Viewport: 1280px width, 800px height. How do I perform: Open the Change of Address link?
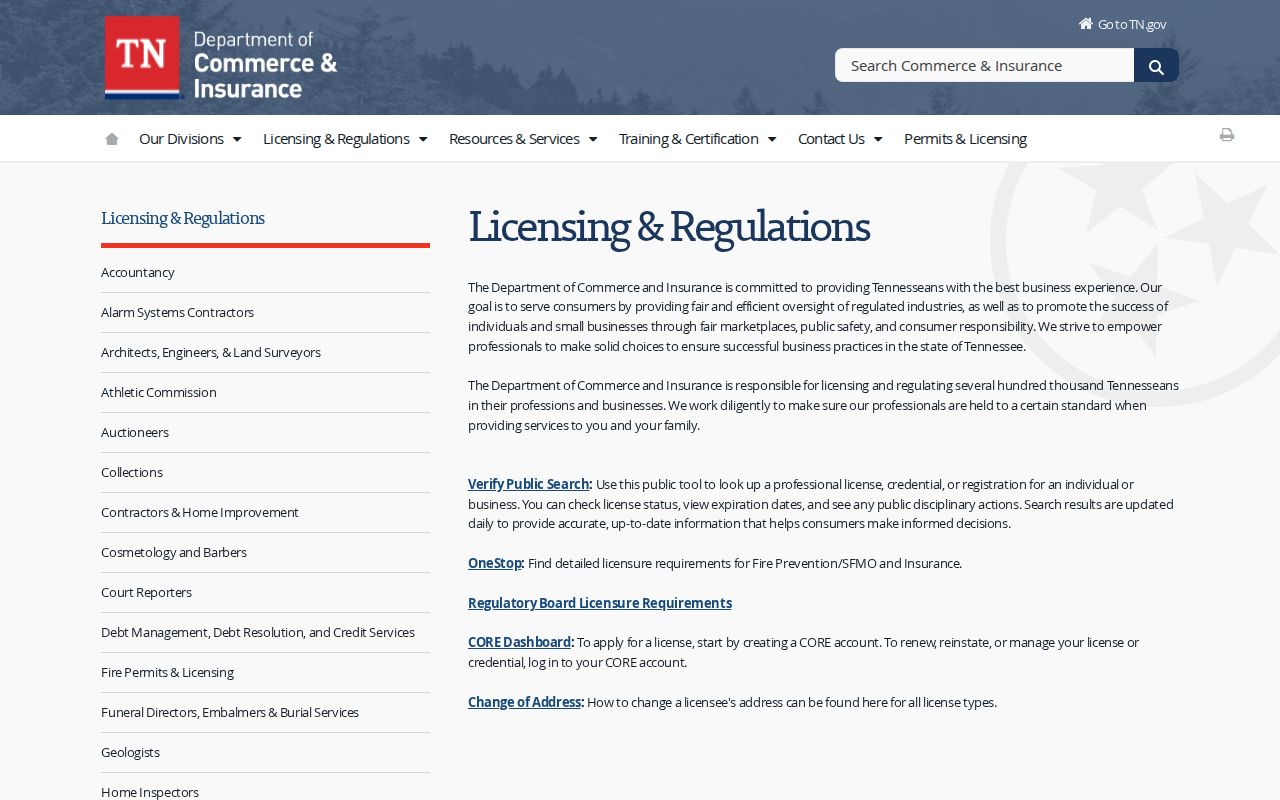coord(524,702)
